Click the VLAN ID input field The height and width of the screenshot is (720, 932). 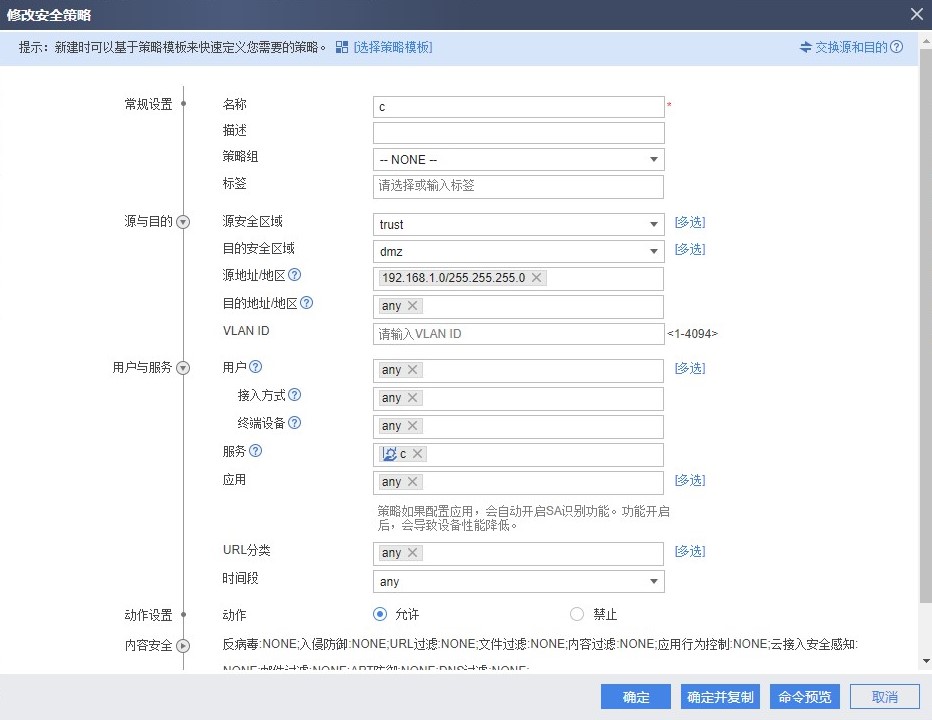(x=518, y=334)
